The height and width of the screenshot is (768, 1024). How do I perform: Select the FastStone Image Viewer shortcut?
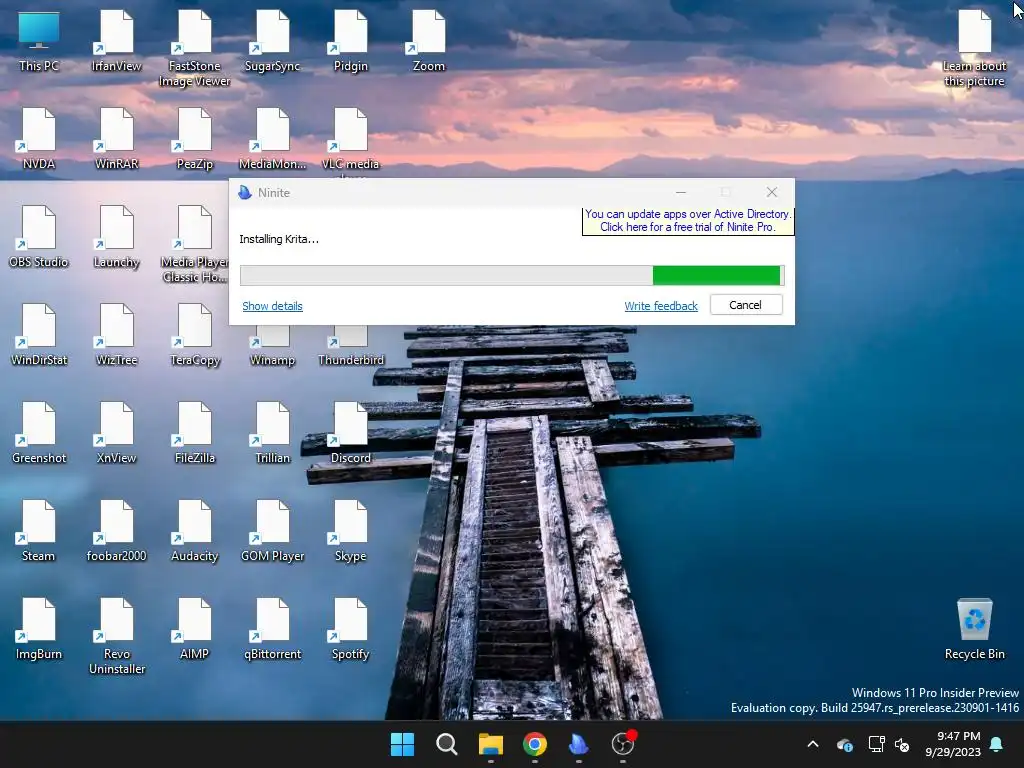point(195,48)
